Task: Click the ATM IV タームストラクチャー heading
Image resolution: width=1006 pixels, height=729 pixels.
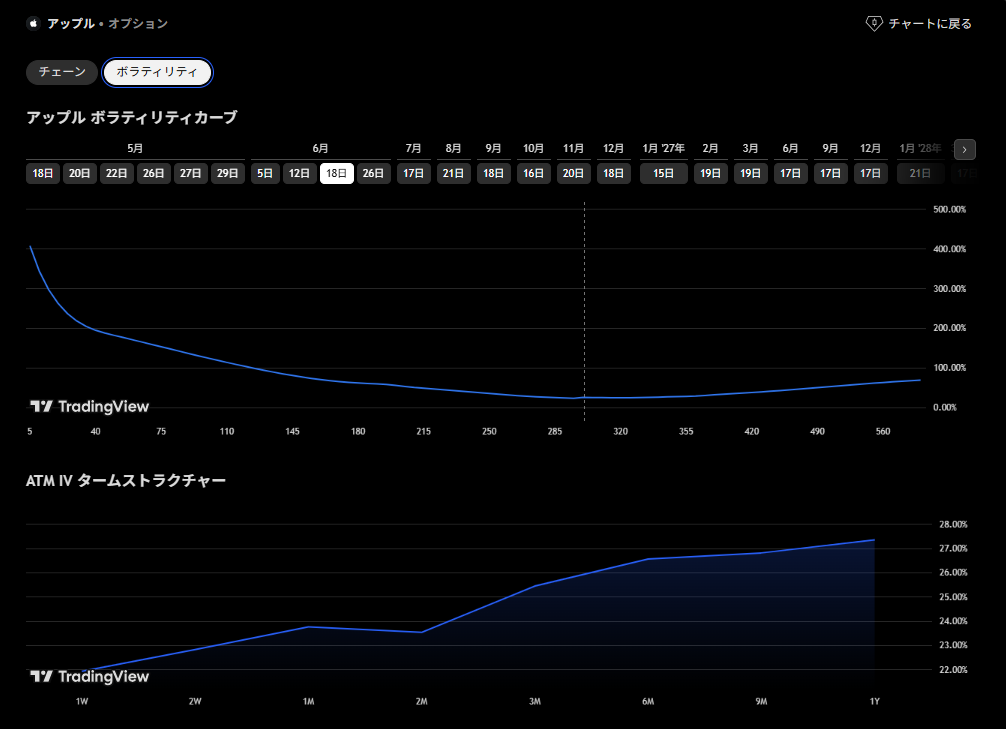Action: click(x=126, y=481)
